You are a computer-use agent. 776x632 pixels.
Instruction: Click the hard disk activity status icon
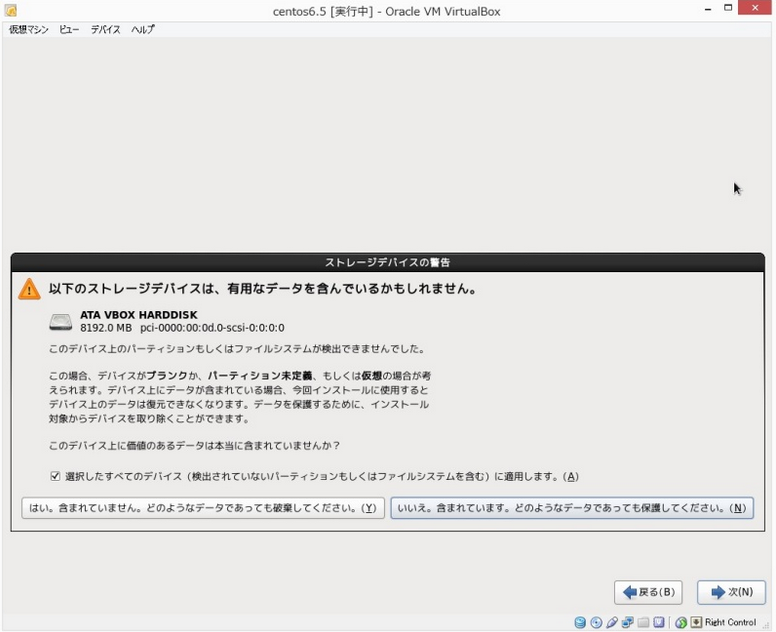coord(580,622)
